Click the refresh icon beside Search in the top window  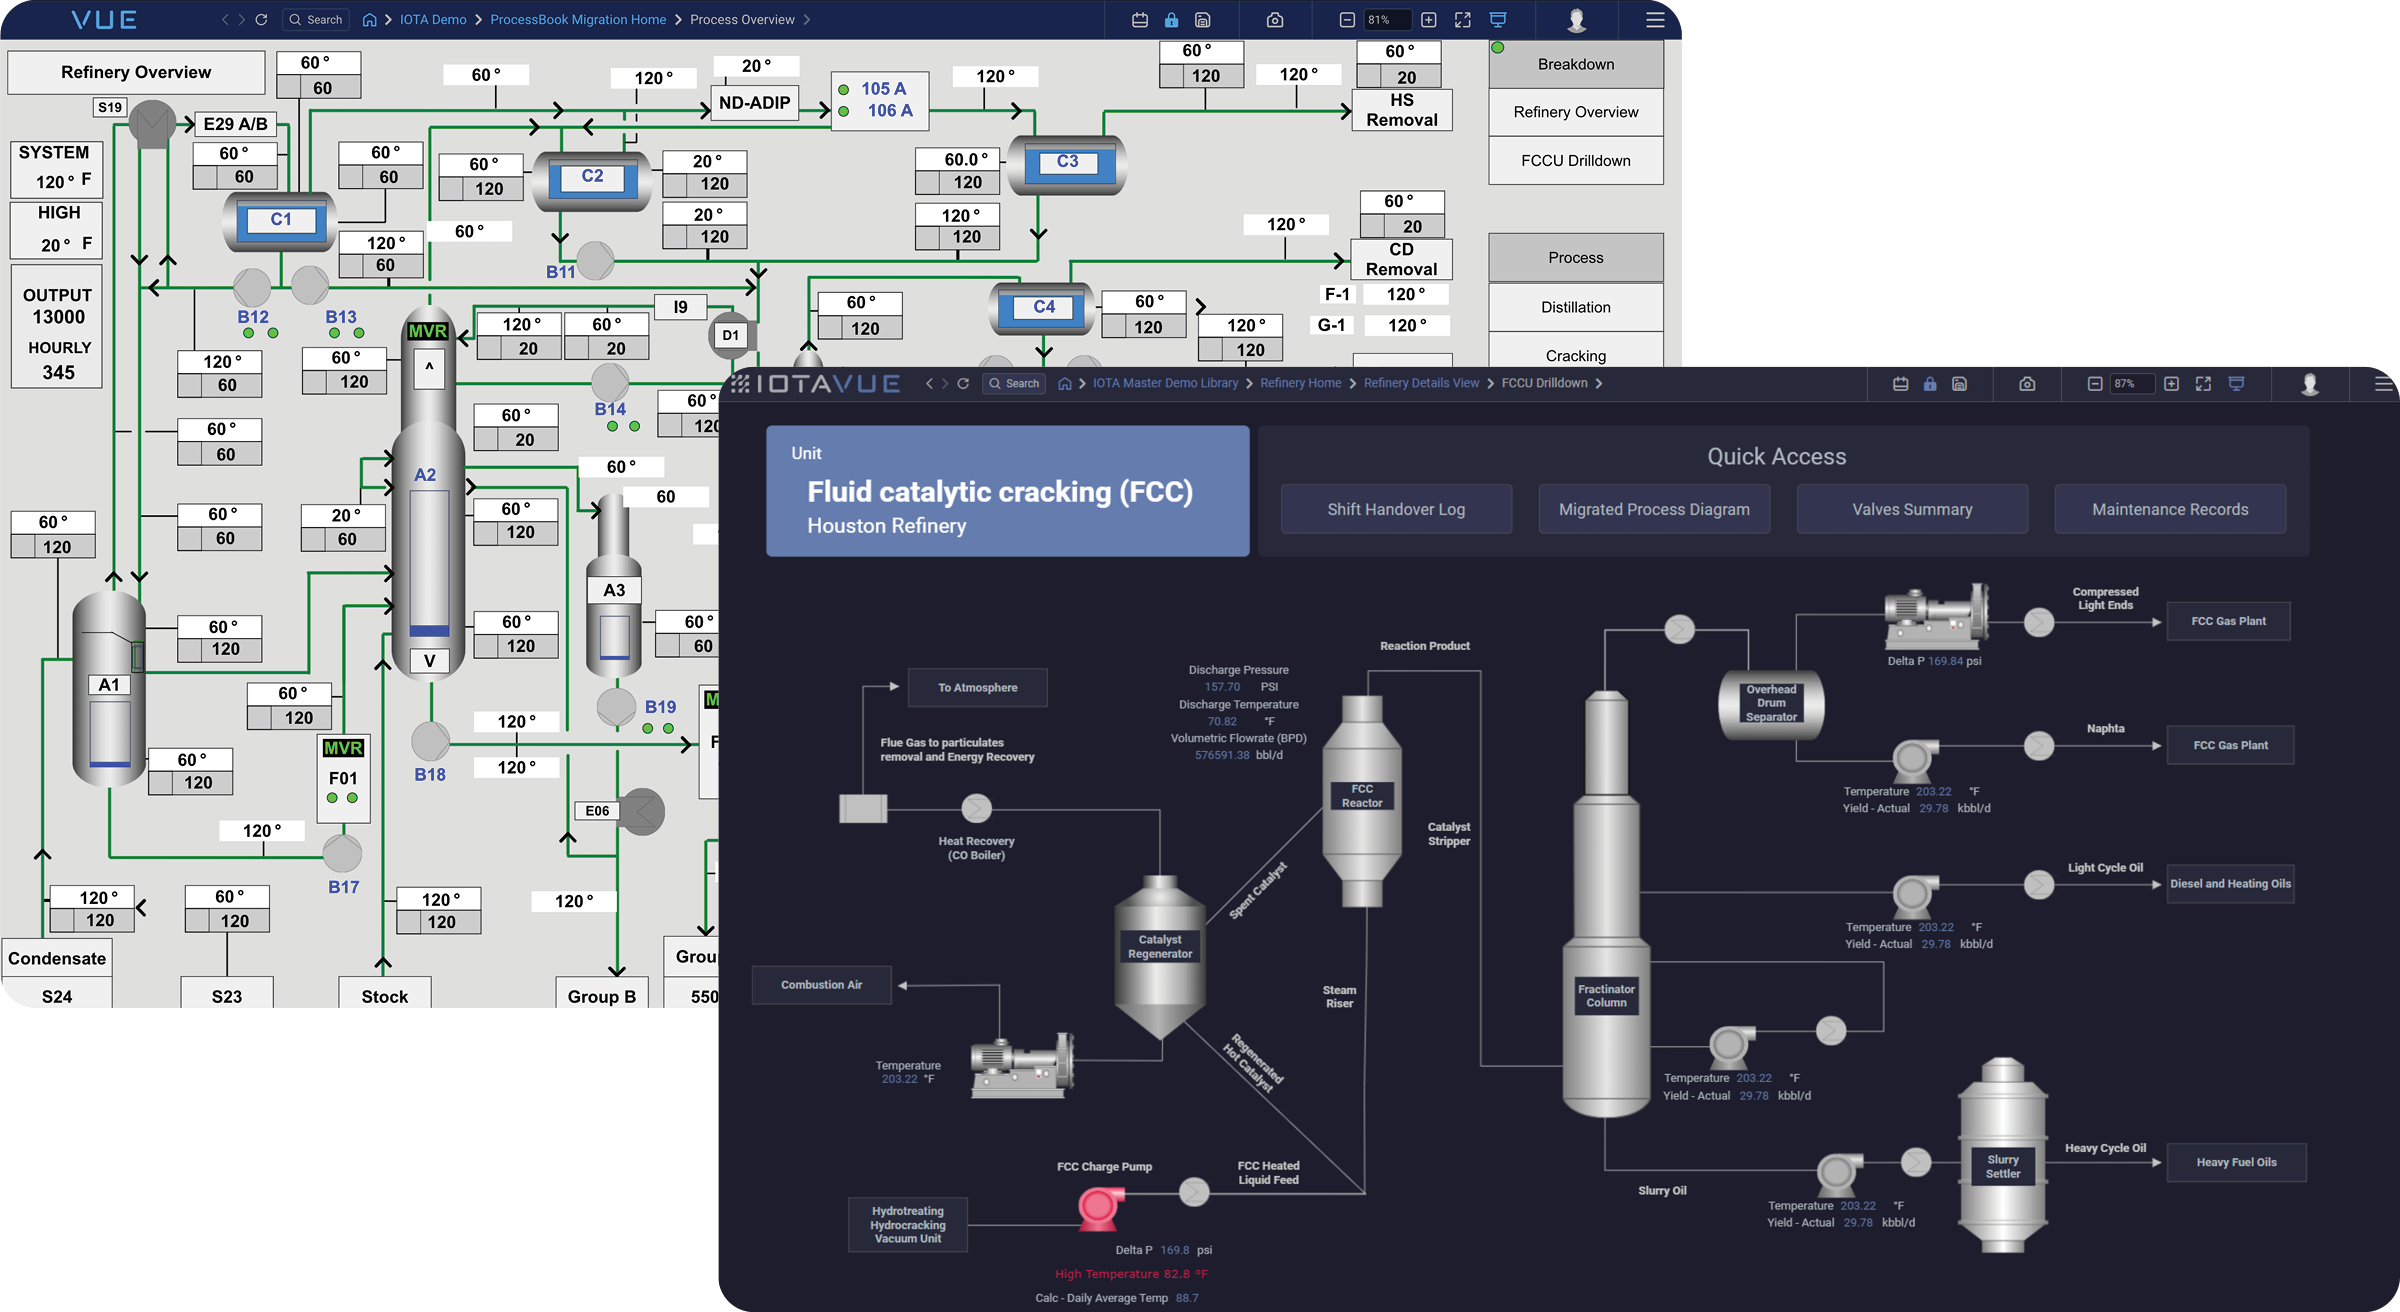click(261, 20)
